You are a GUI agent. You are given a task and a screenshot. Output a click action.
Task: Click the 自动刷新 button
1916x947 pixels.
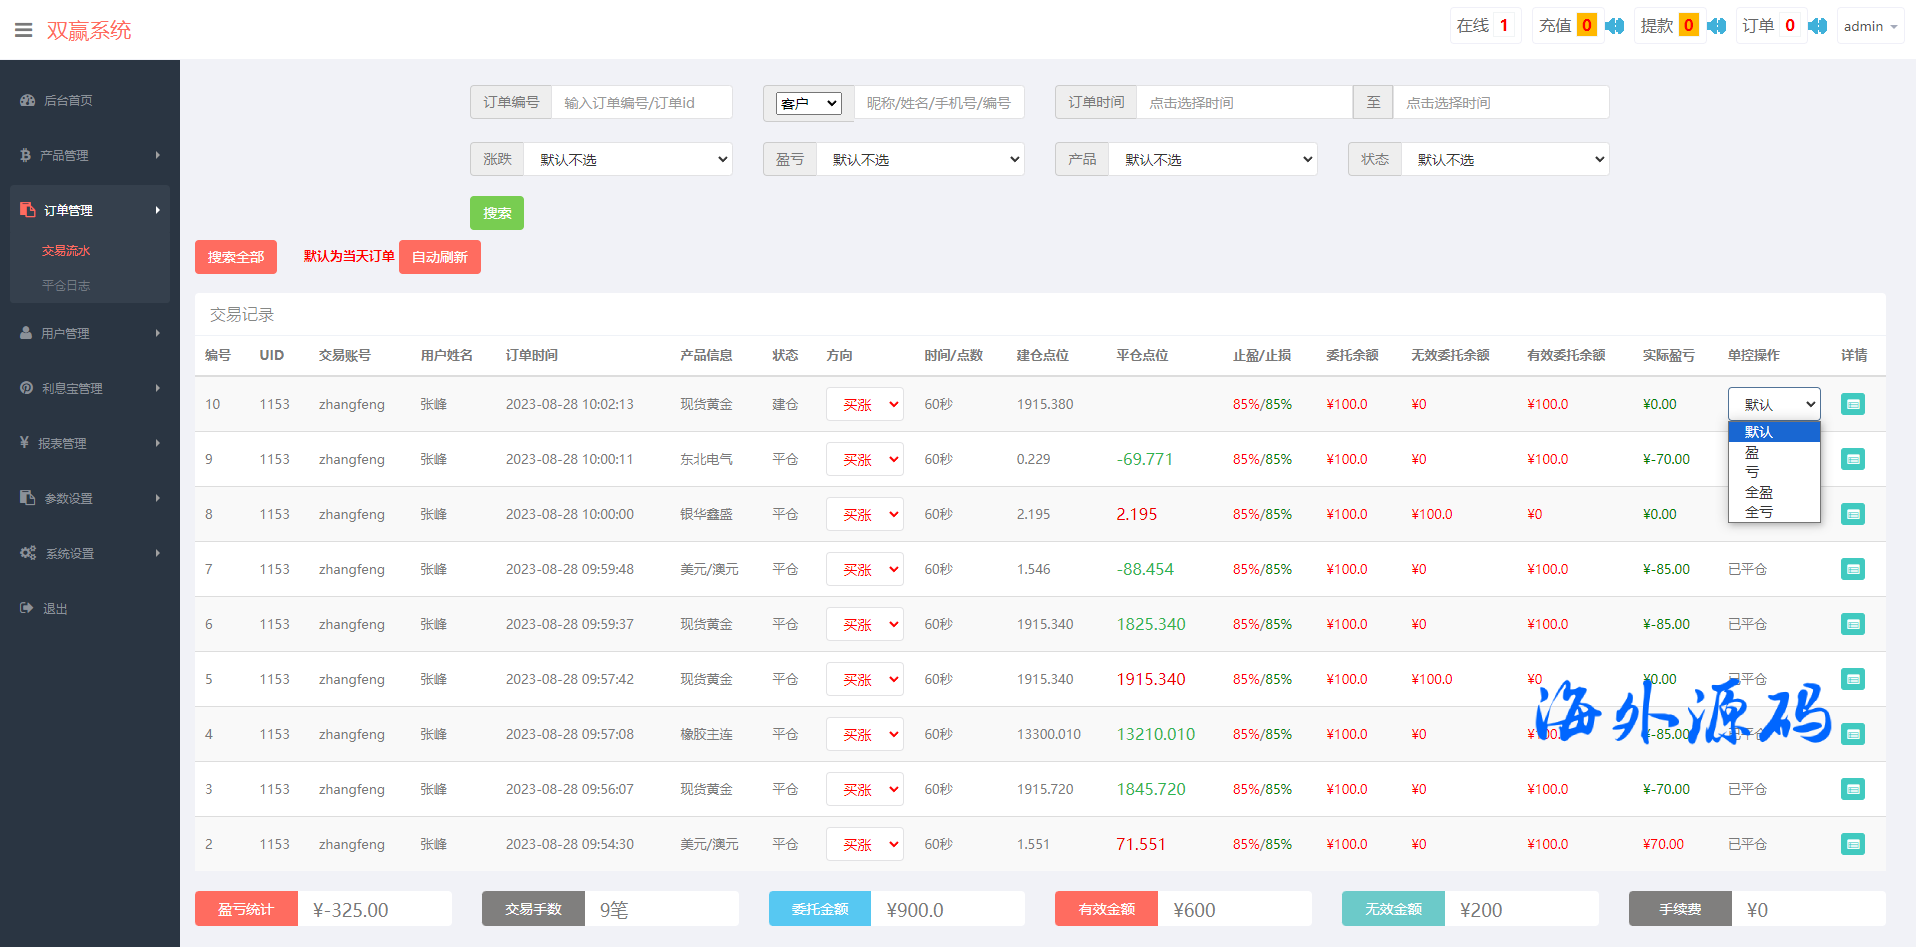point(440,257)
